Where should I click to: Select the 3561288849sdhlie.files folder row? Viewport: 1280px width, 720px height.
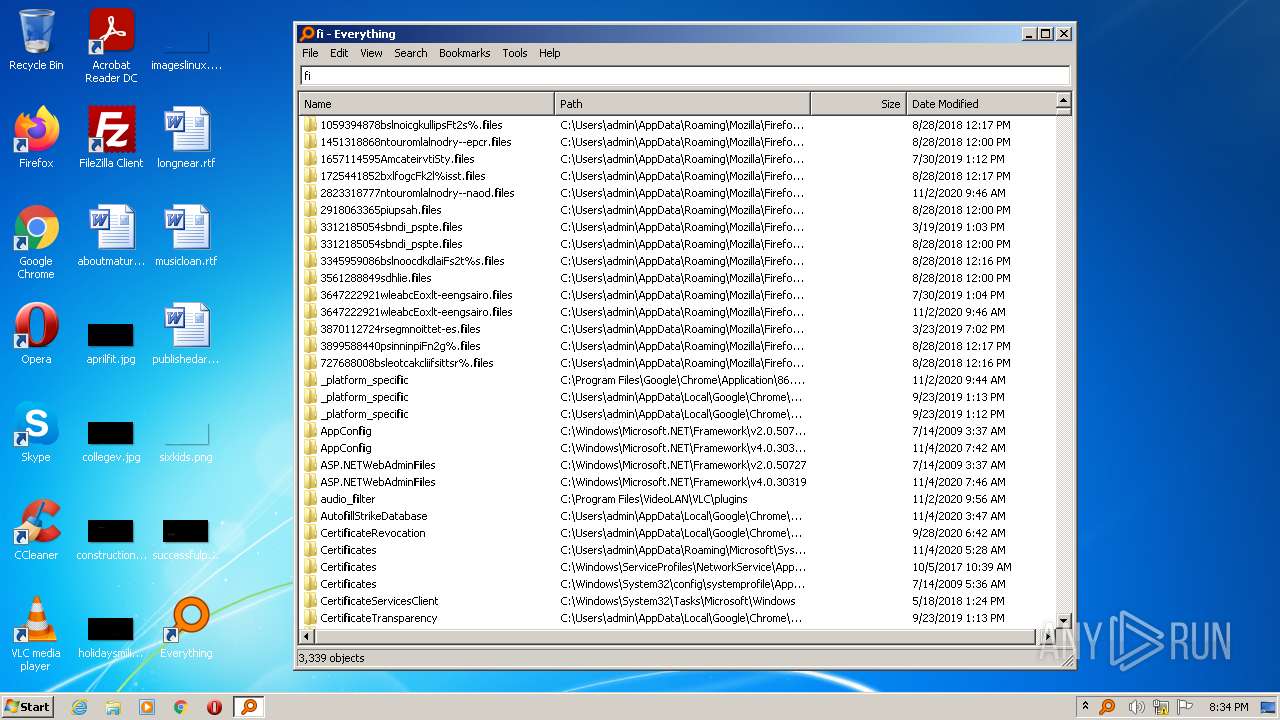pos(677,278)
